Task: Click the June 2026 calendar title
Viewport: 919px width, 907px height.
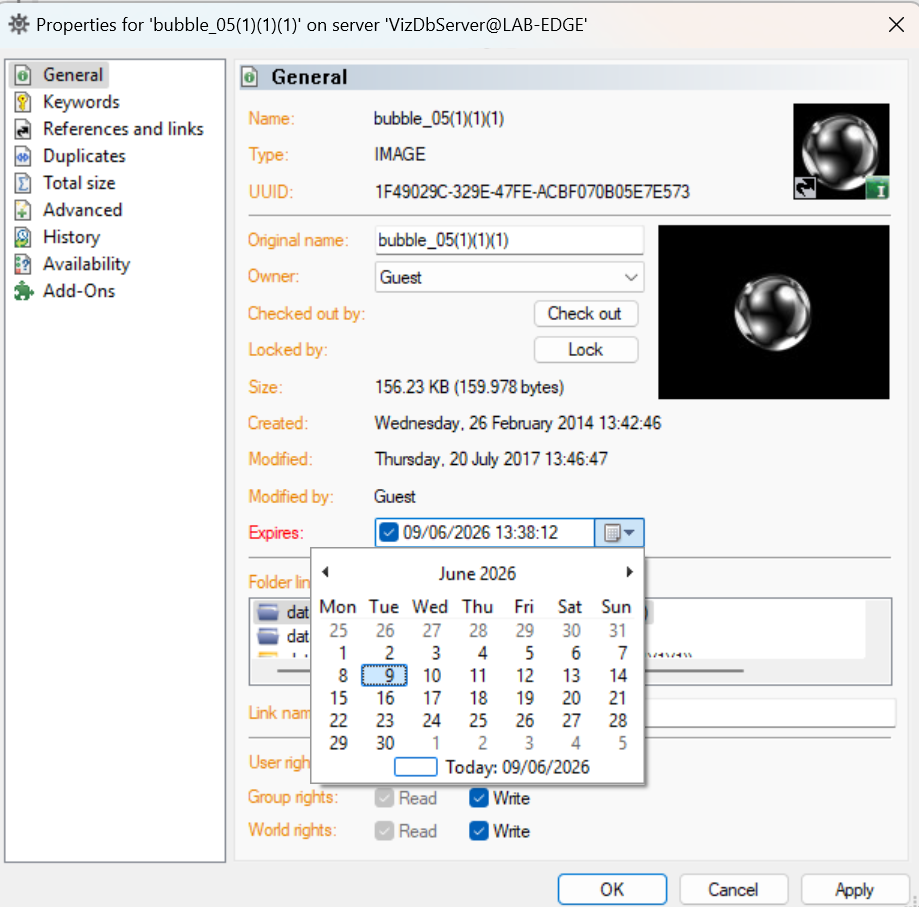Action: 477,573
